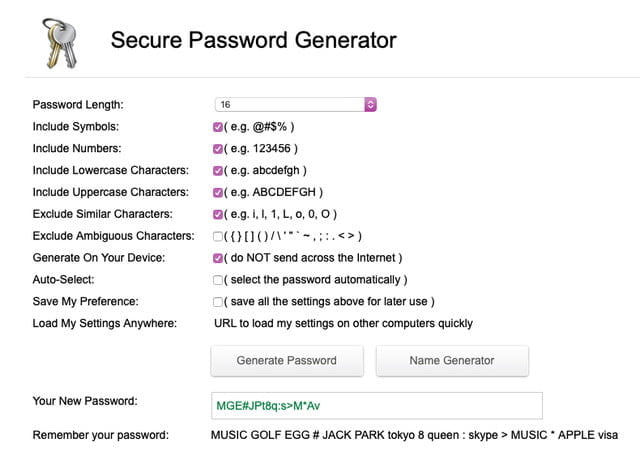Toggle Include Uppercase Characters checkbox

click(218, 192)
